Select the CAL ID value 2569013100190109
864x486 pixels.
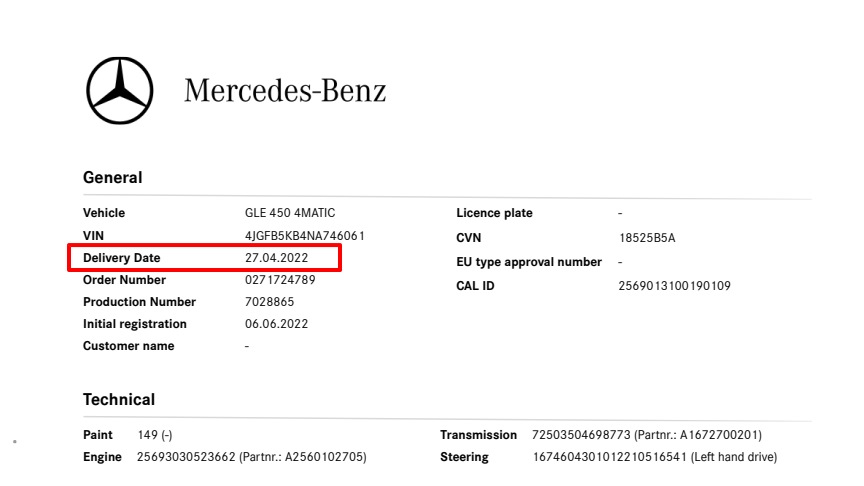click(674, 286)
